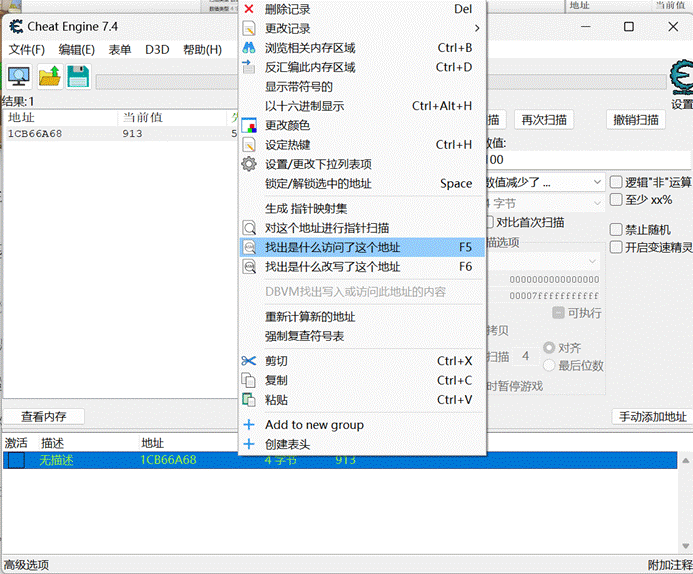Viewport: 693px width, 574px height.
Task: Toggle the 对比首次扫描 checkbox
Action: click(x=490, y=222)
